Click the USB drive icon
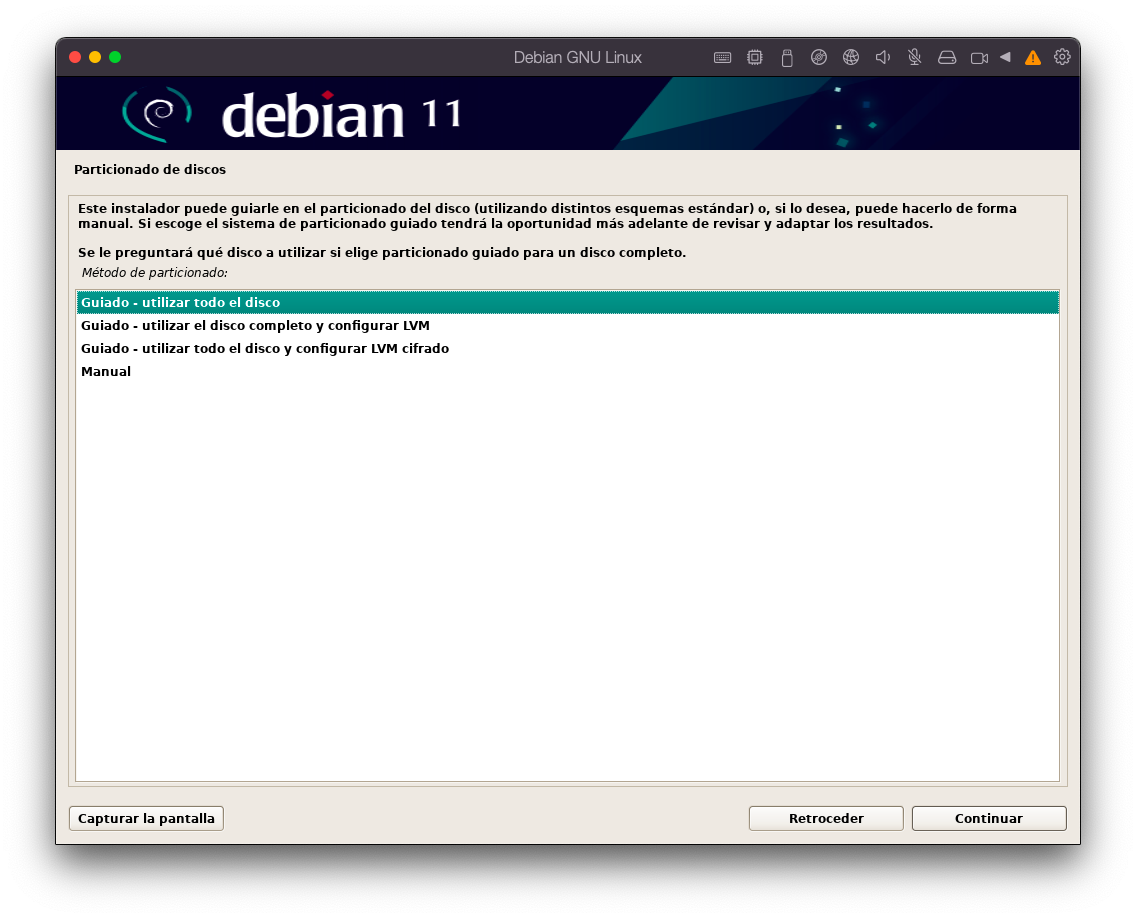This screenshot has height=918, width=1136. point(787,58)
